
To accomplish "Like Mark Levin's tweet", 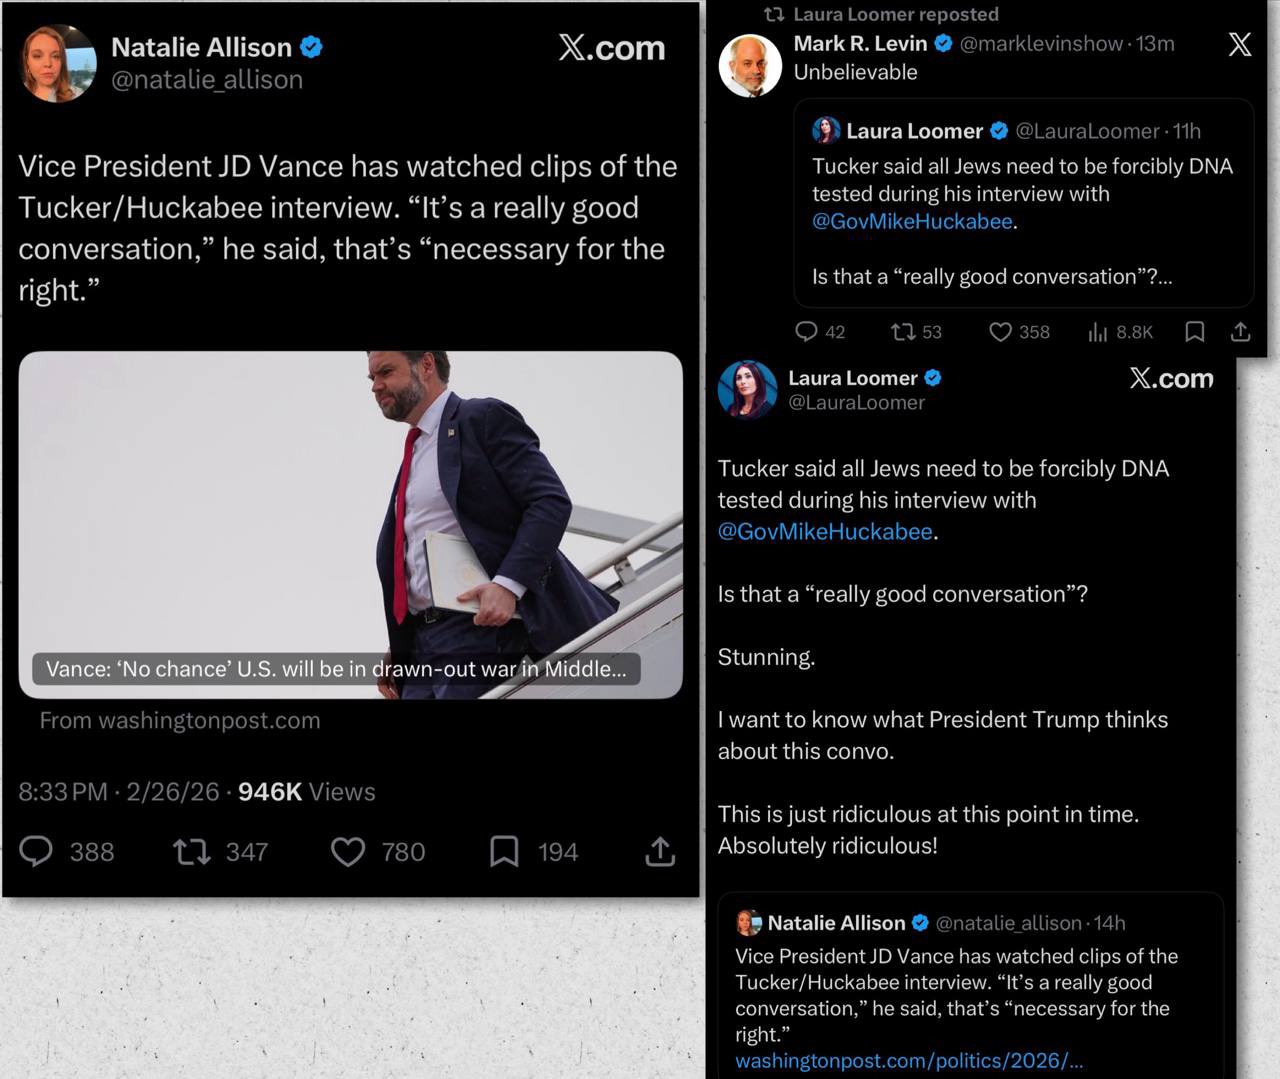I will (x=1000, y=331).
